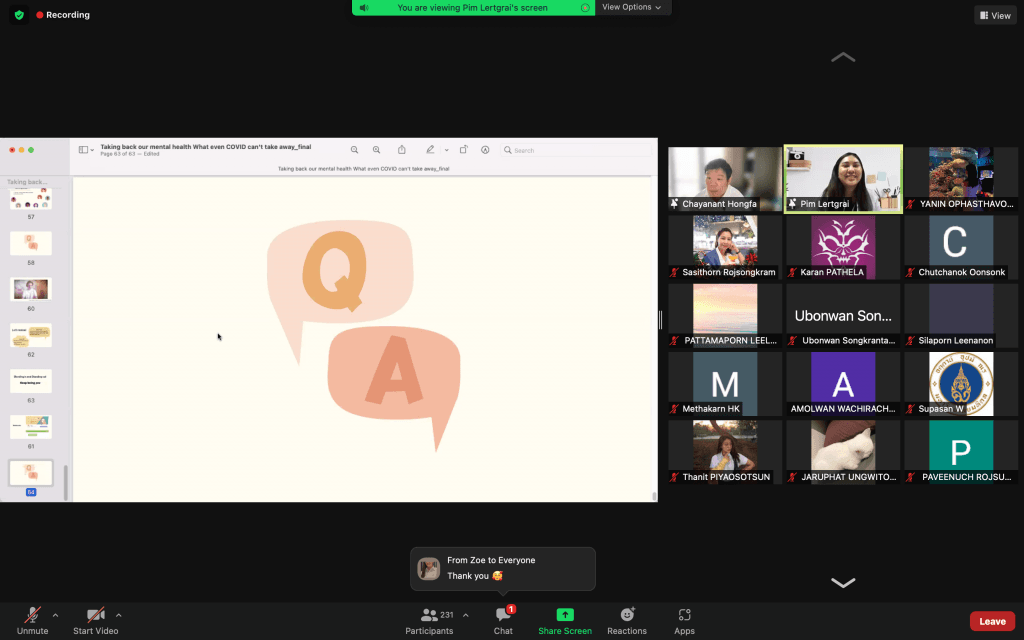
Task: Open the View layout menu
Action: tap(995, 15)
